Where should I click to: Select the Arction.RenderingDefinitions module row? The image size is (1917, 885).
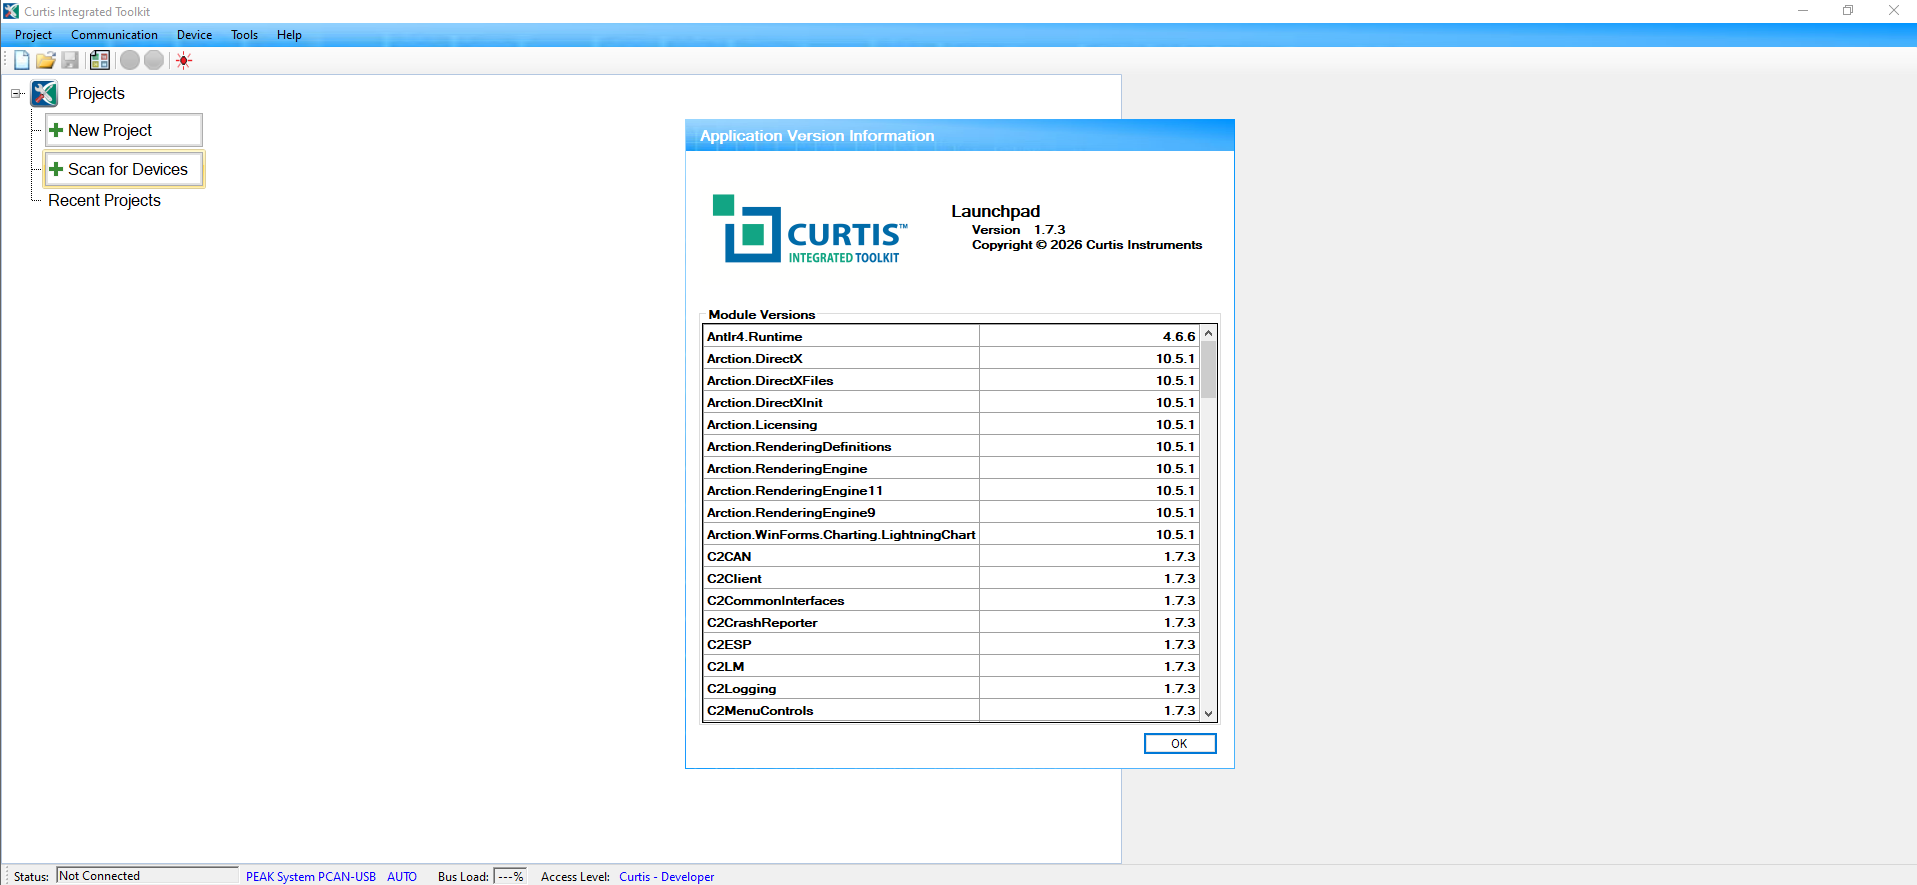pyautogui.click(x=951, y=447)
